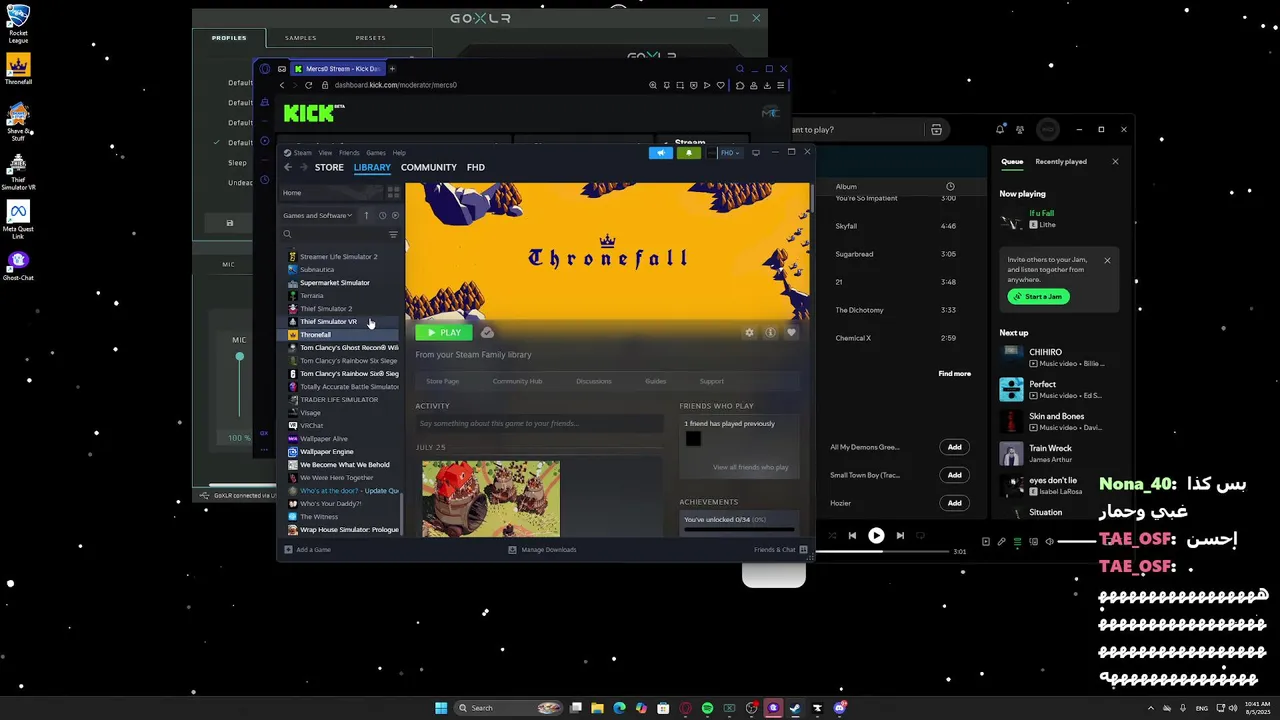Toggle Spotify repeat button
The image size is (1280, 720).
[x=921, y=535]
